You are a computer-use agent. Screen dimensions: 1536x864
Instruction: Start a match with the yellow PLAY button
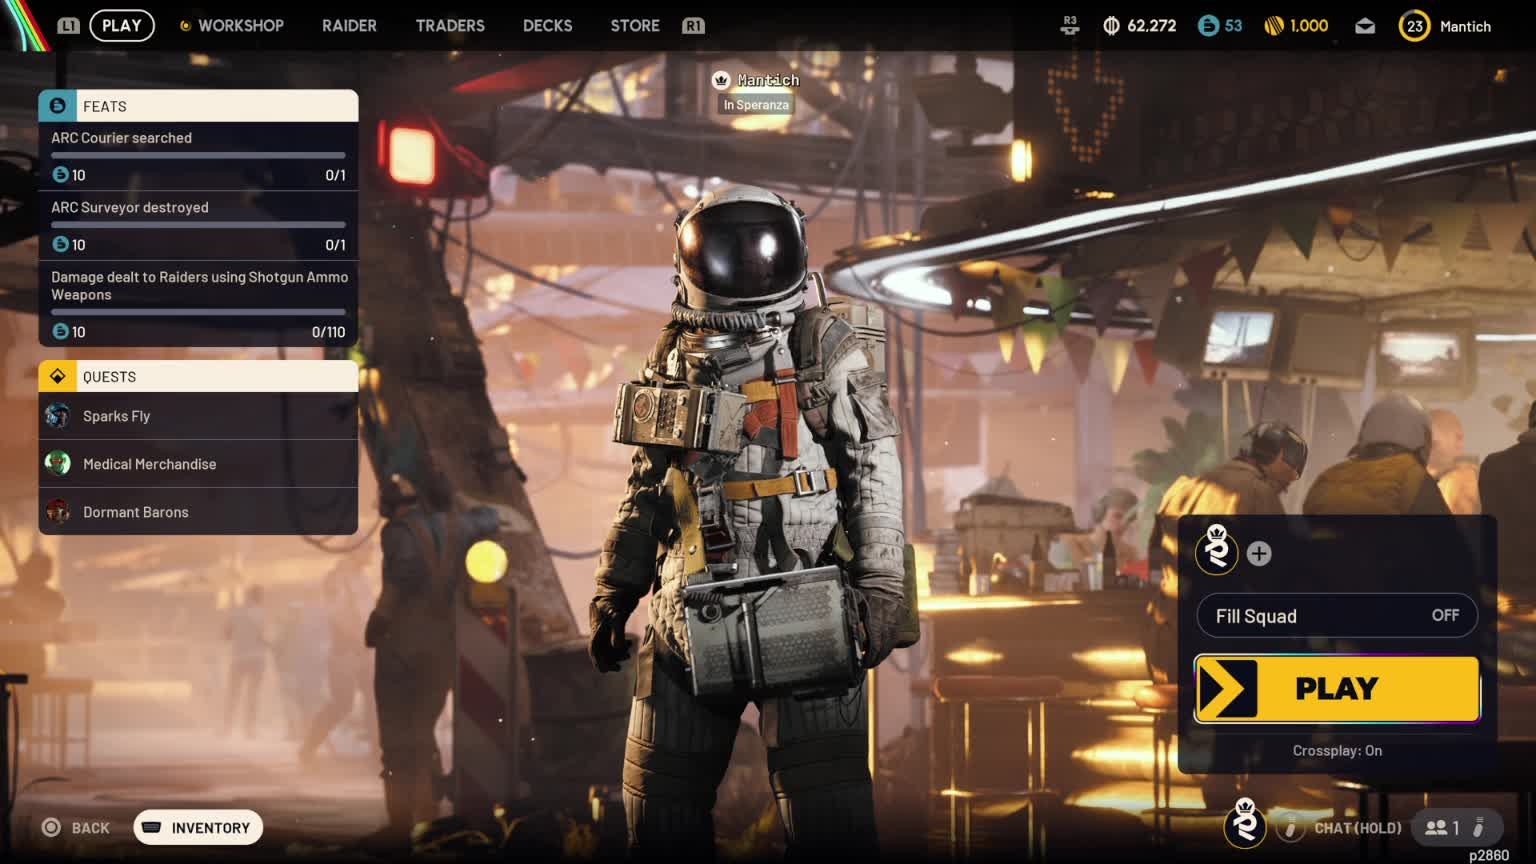[x=1337, y=688]
